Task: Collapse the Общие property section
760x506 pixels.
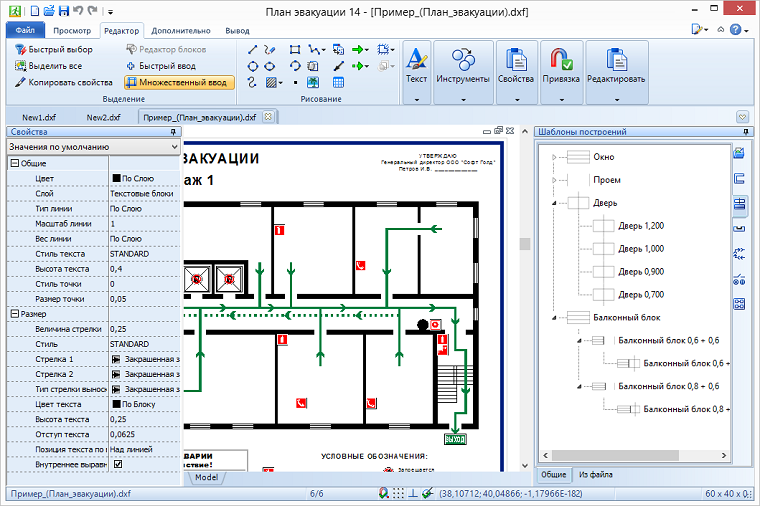Action: (14, 163)
